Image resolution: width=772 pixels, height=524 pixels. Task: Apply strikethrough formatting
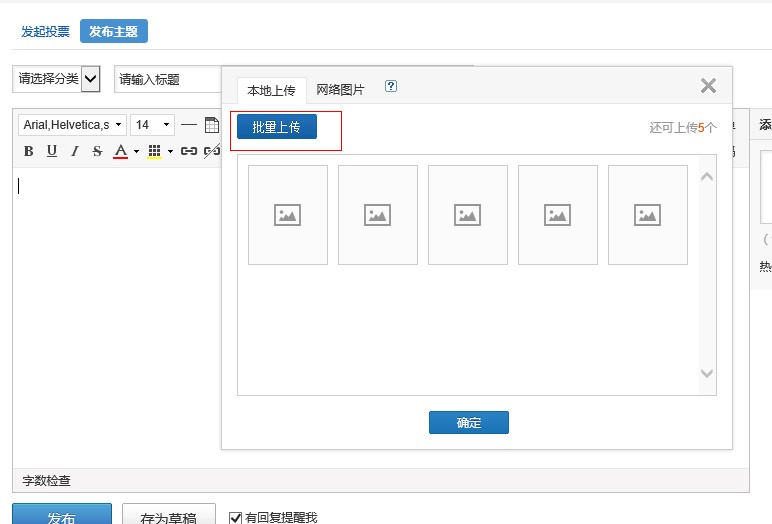coord(97,151)
